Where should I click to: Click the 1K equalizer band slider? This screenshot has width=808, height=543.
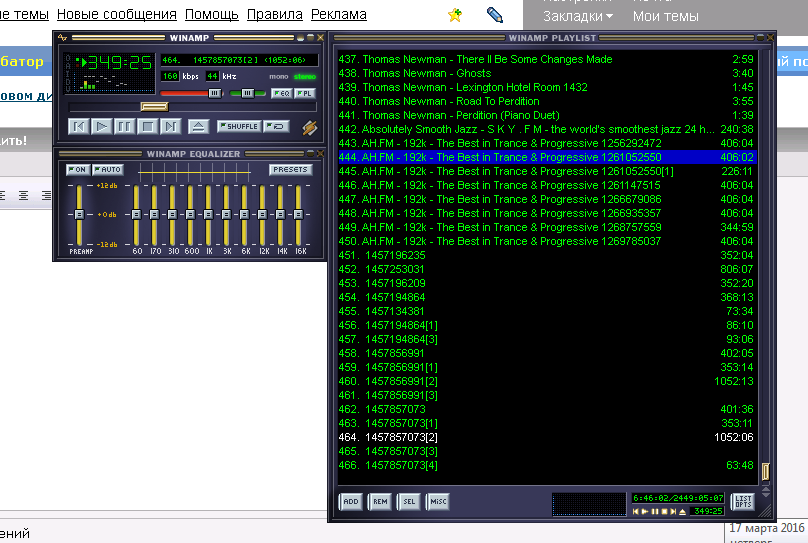(209, 215)
